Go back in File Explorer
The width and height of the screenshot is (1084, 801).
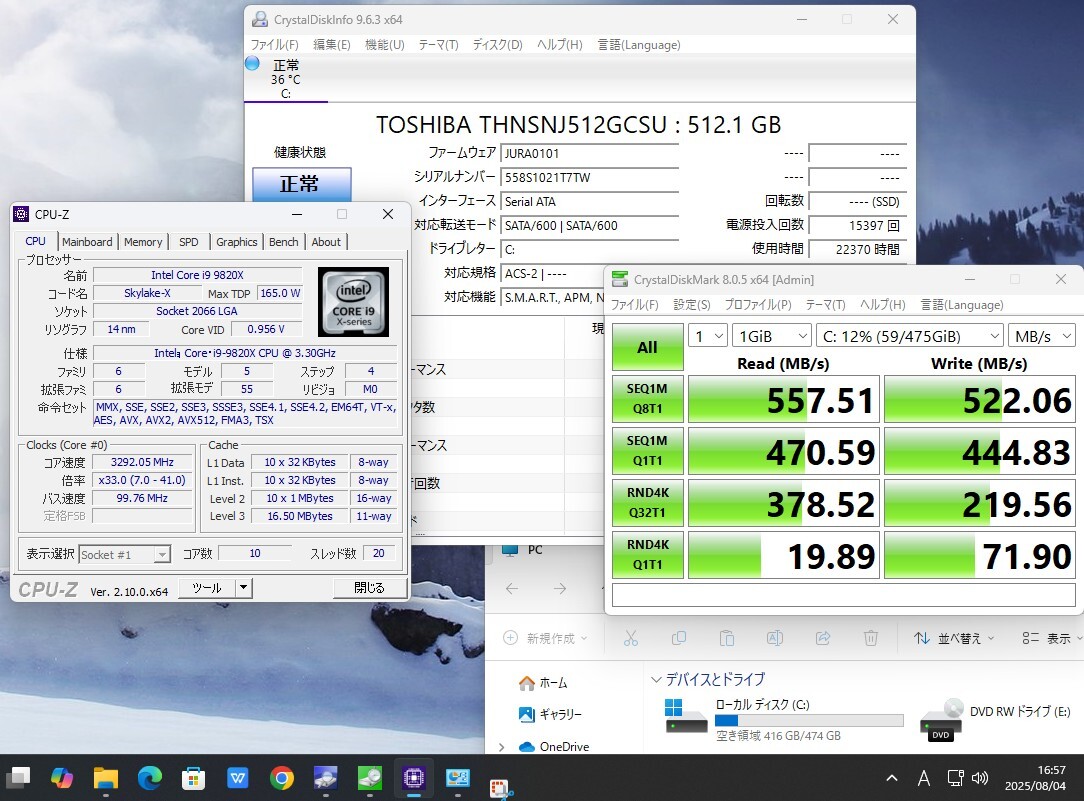coord(512,589)
